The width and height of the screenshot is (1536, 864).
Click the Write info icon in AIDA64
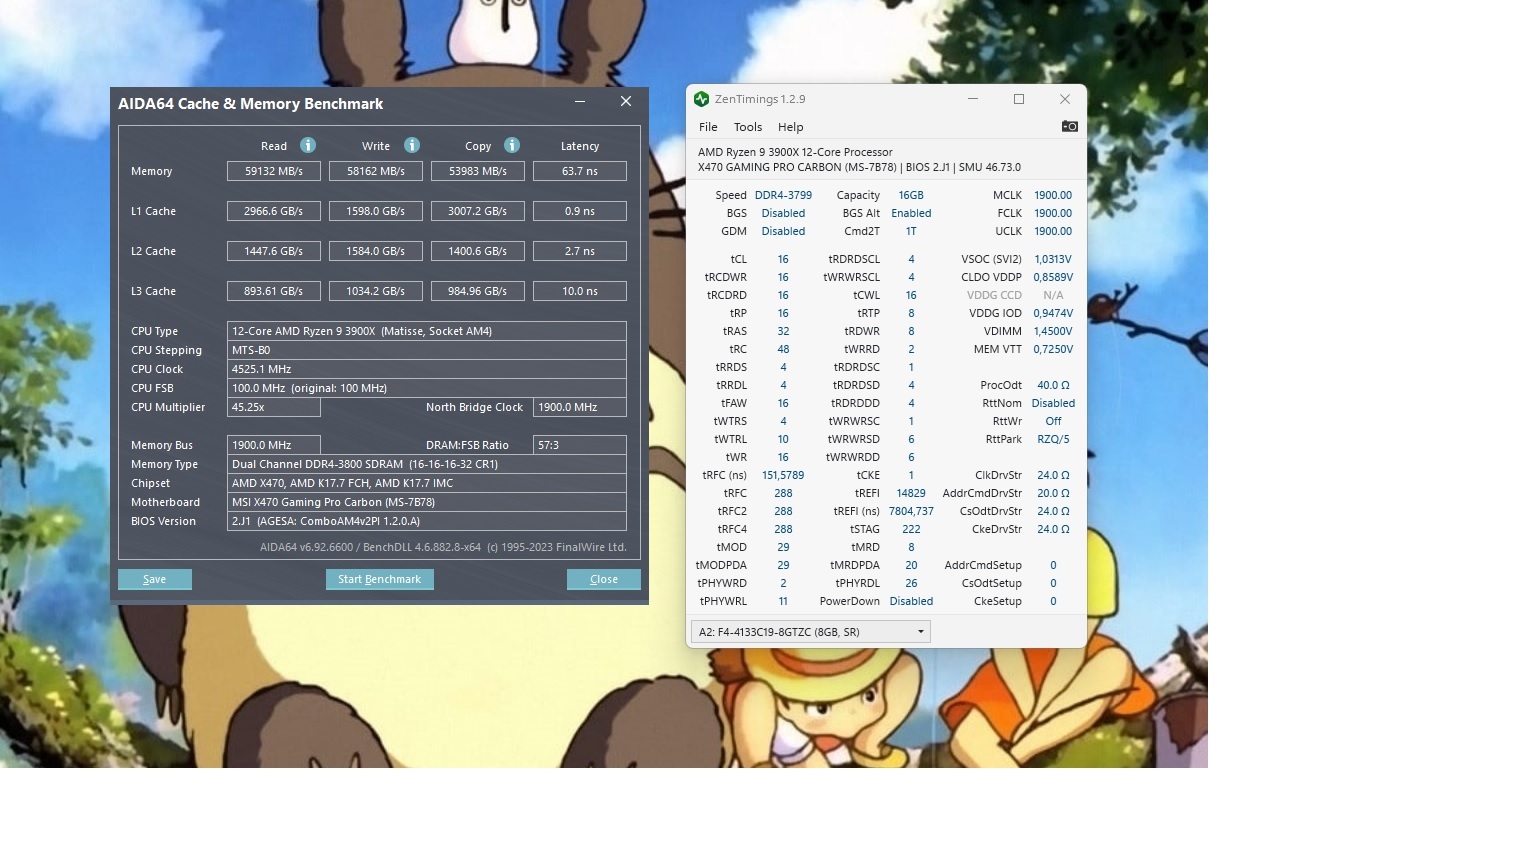[411, 145]
